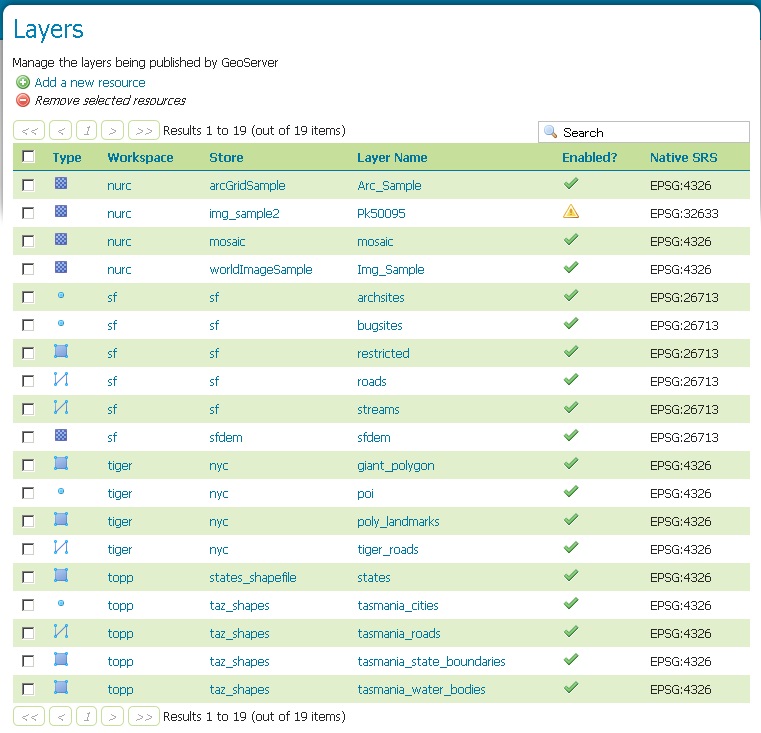Click the line type icon for tiger_roads

point(61,548)
